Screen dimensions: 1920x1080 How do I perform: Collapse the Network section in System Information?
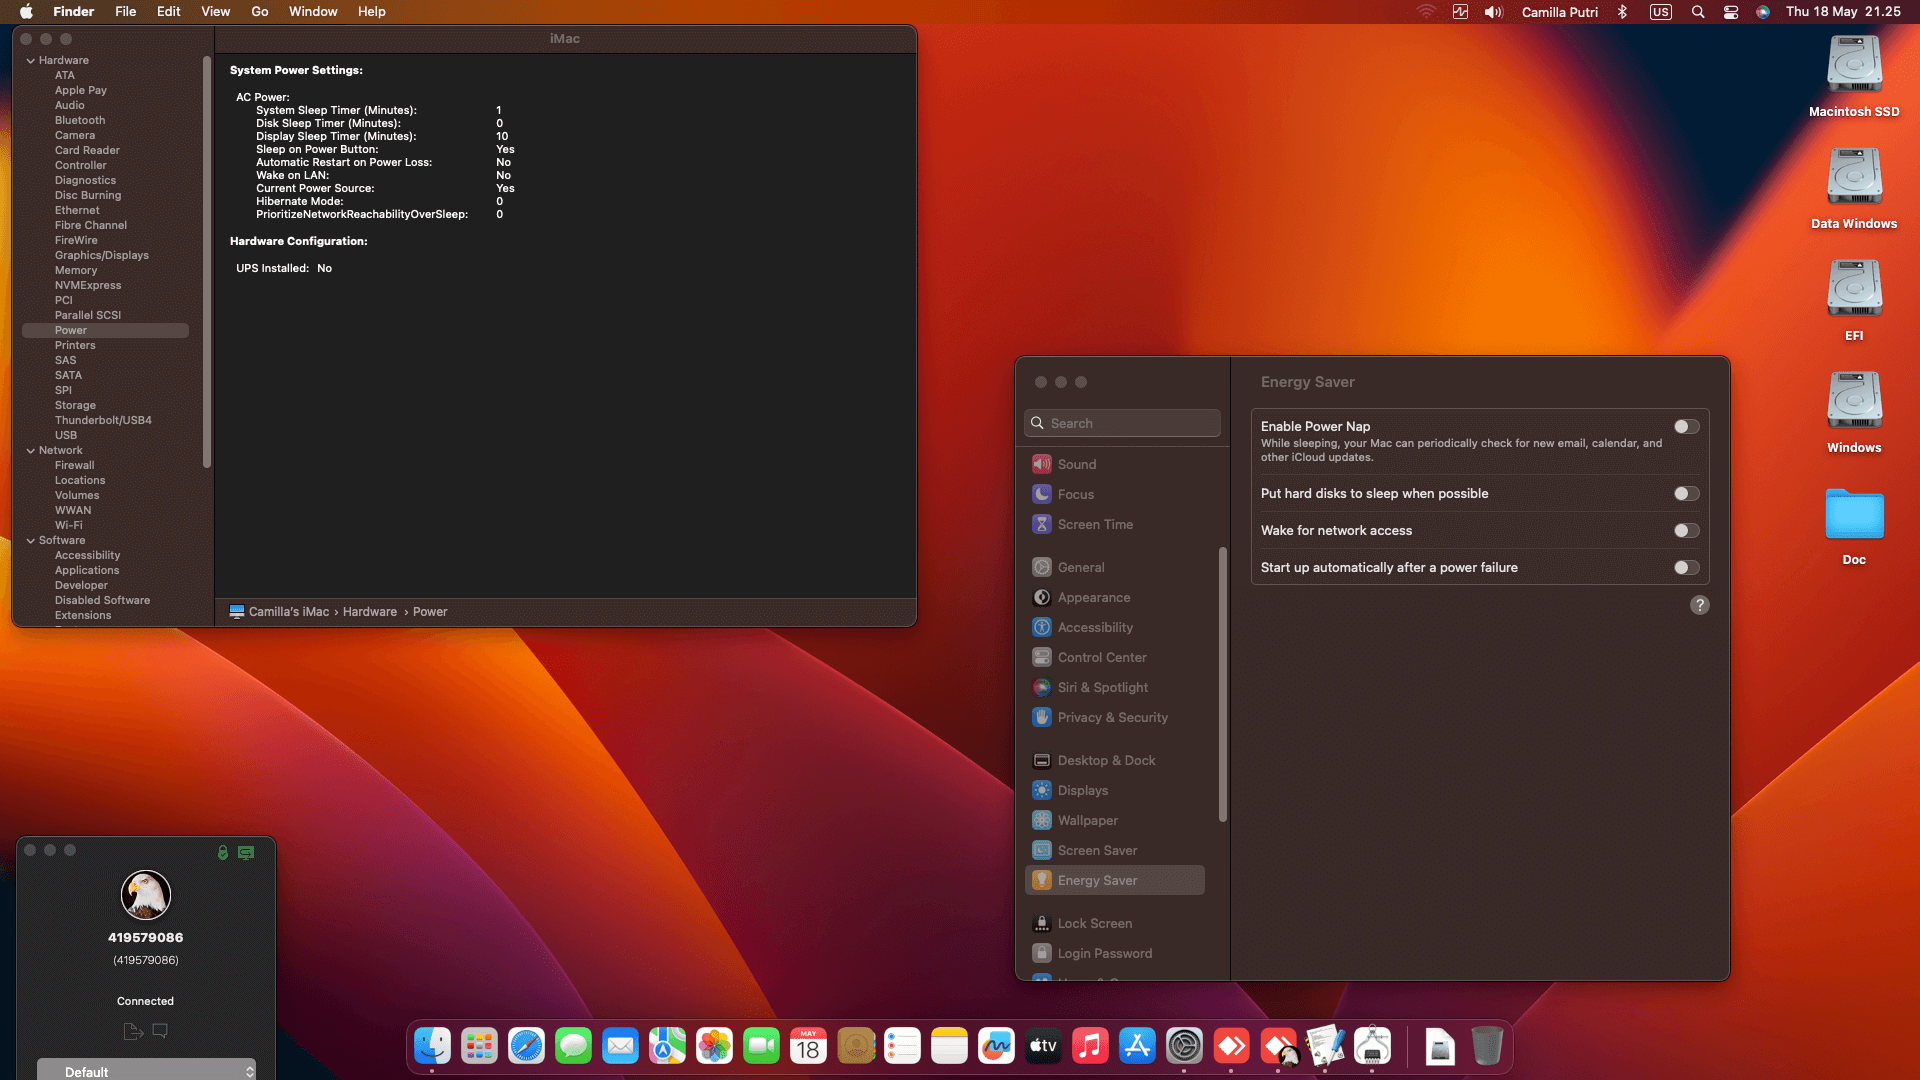31,451
